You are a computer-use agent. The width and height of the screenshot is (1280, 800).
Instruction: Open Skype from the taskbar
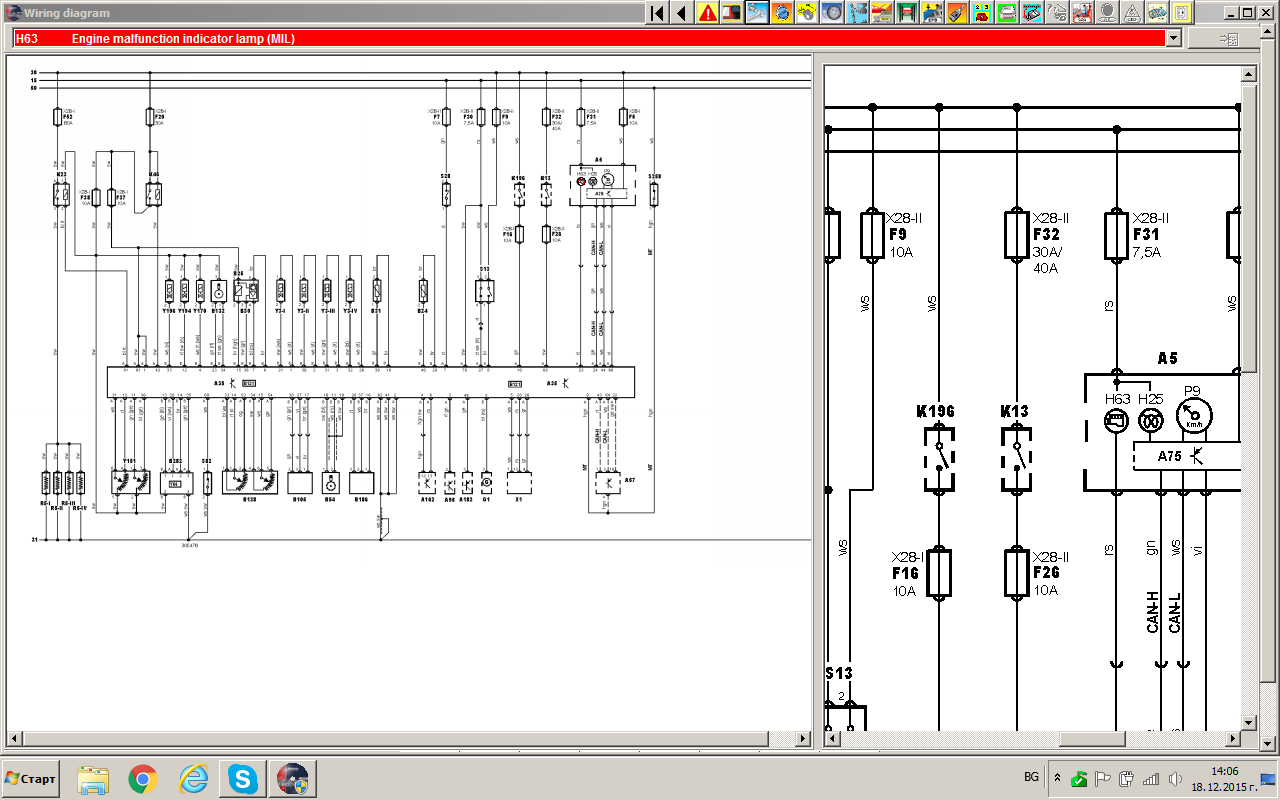click(243, 778)
